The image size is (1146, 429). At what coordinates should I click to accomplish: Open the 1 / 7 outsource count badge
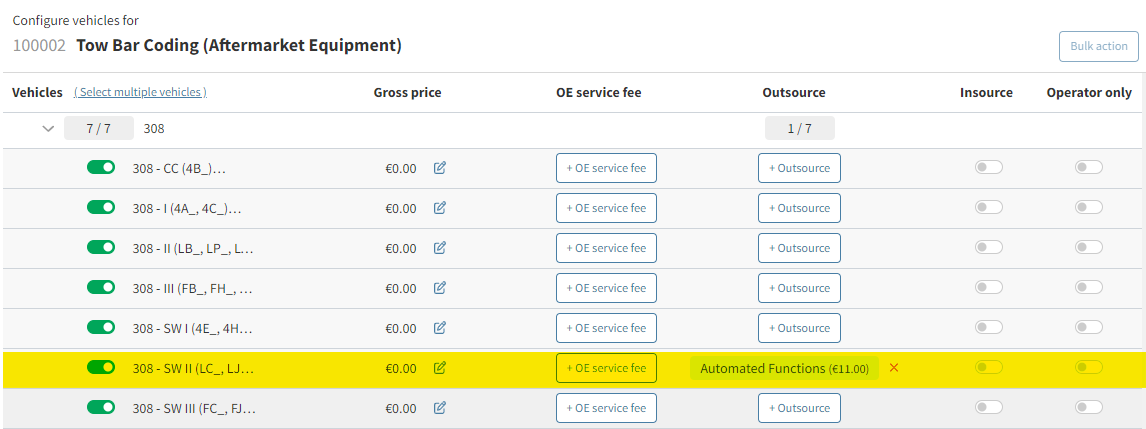[799, 128]
